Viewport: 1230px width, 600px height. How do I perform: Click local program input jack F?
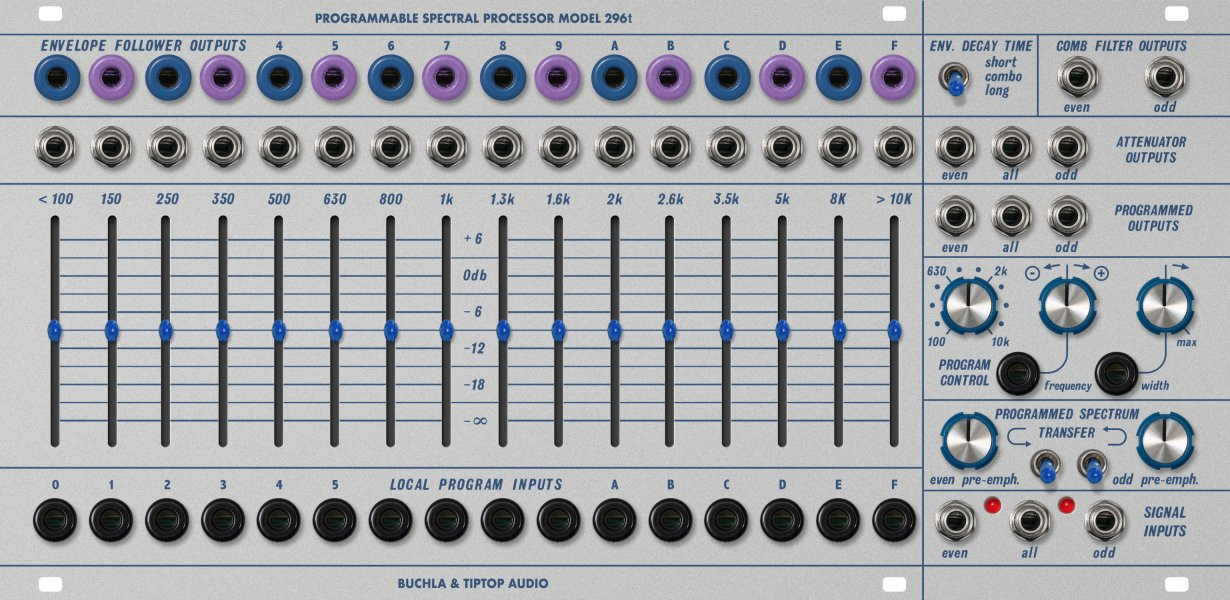(x=890, y=519)
